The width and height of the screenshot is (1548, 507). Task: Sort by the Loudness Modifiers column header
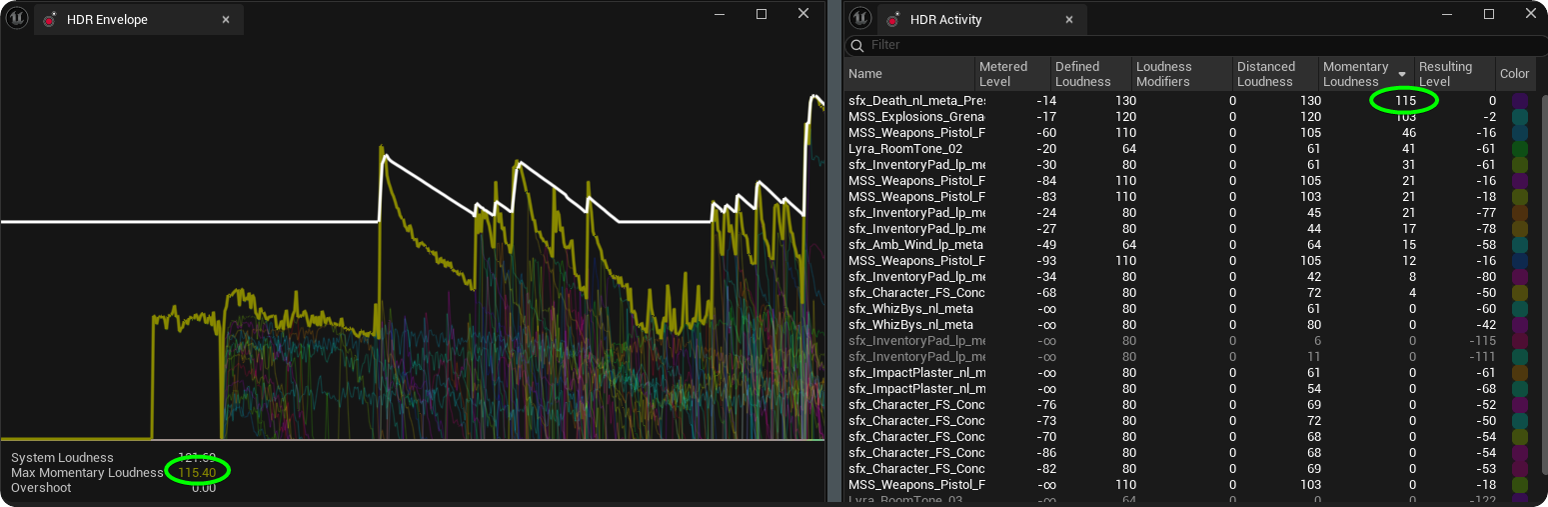coord(1181,74)
